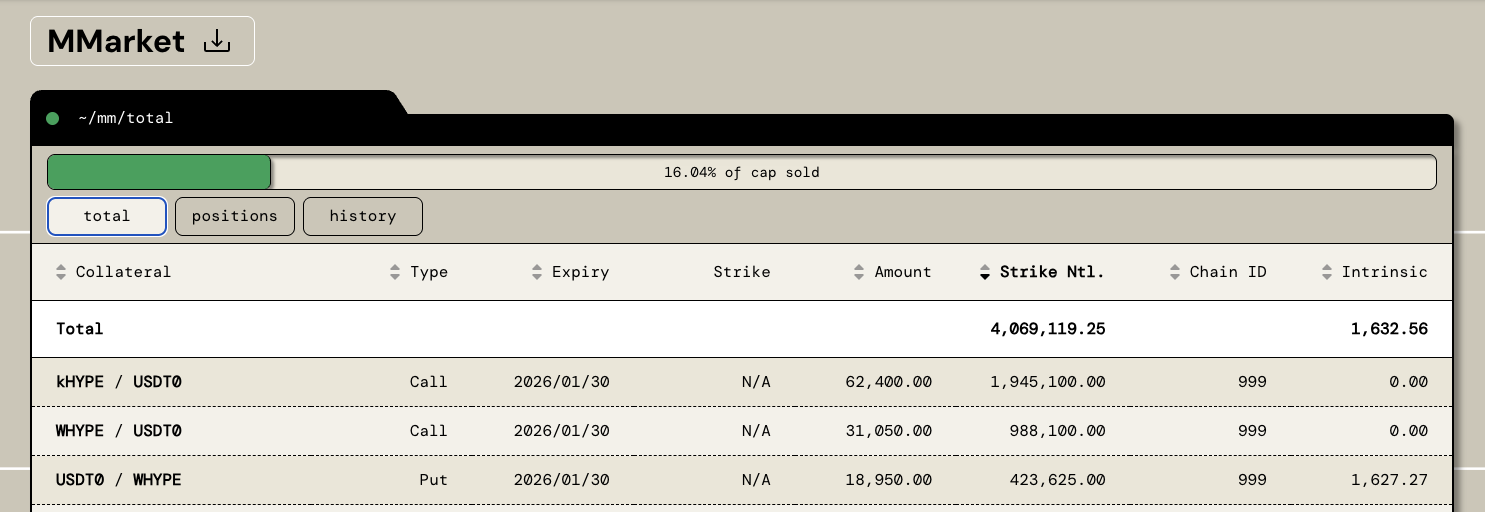This screenshot has height=512, width=1485.
Task: Open the history tab
Action: coord(363,216)
